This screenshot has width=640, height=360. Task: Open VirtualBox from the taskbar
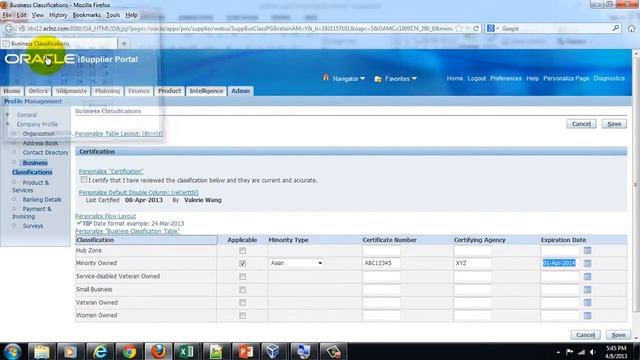(273, 351)
